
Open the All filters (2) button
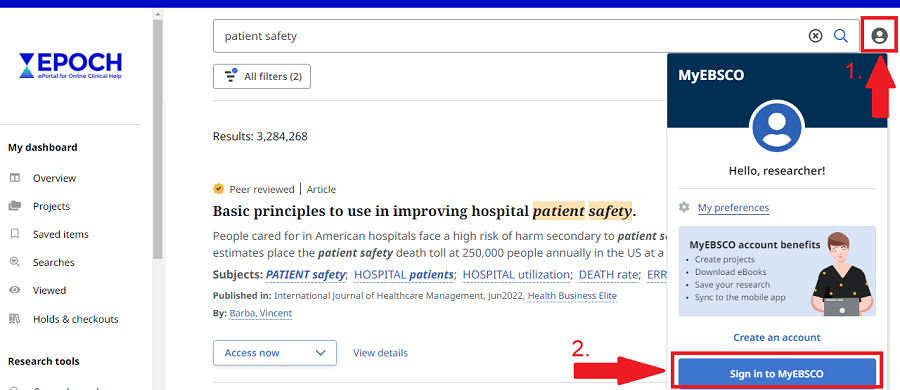pos(262,76)
